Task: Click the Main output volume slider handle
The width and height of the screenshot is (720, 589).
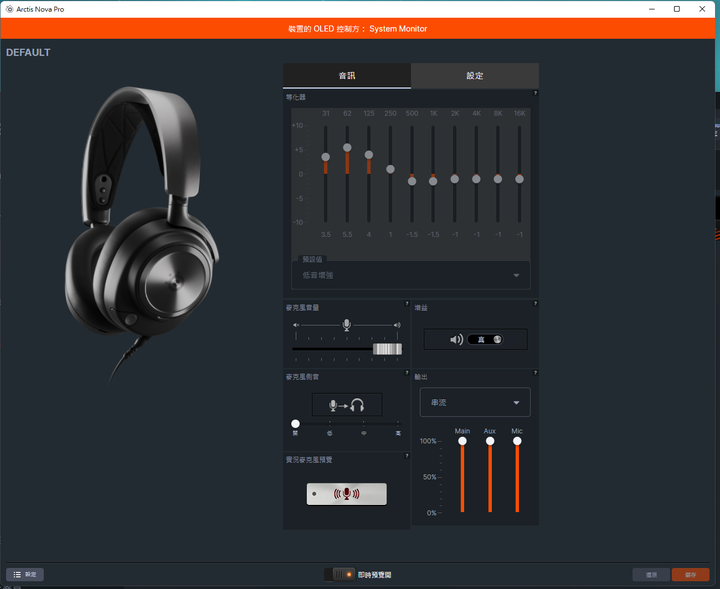Action: click(x=462, y=441)
